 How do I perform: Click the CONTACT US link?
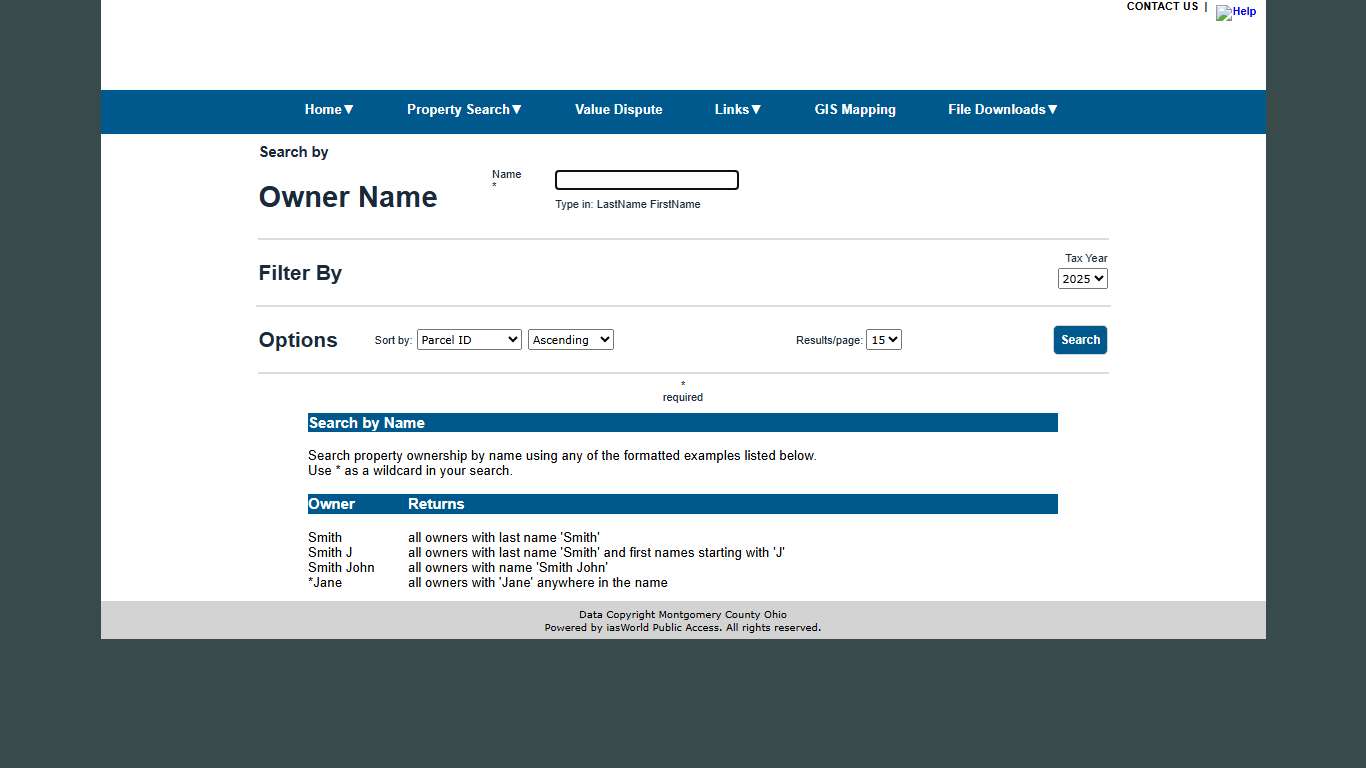(1161, 7)
